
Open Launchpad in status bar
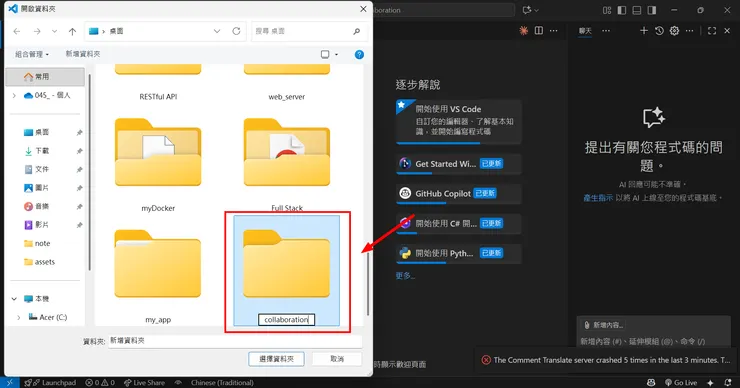(x=50, y=383)
